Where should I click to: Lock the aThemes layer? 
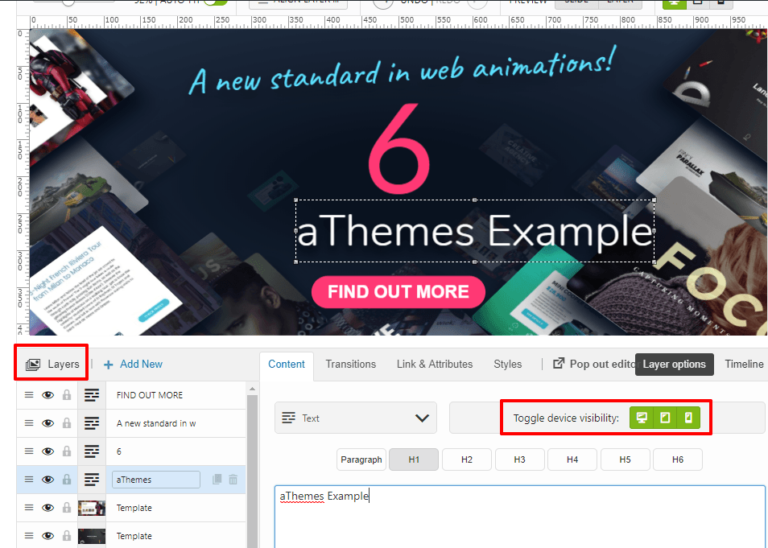[67, 479]
